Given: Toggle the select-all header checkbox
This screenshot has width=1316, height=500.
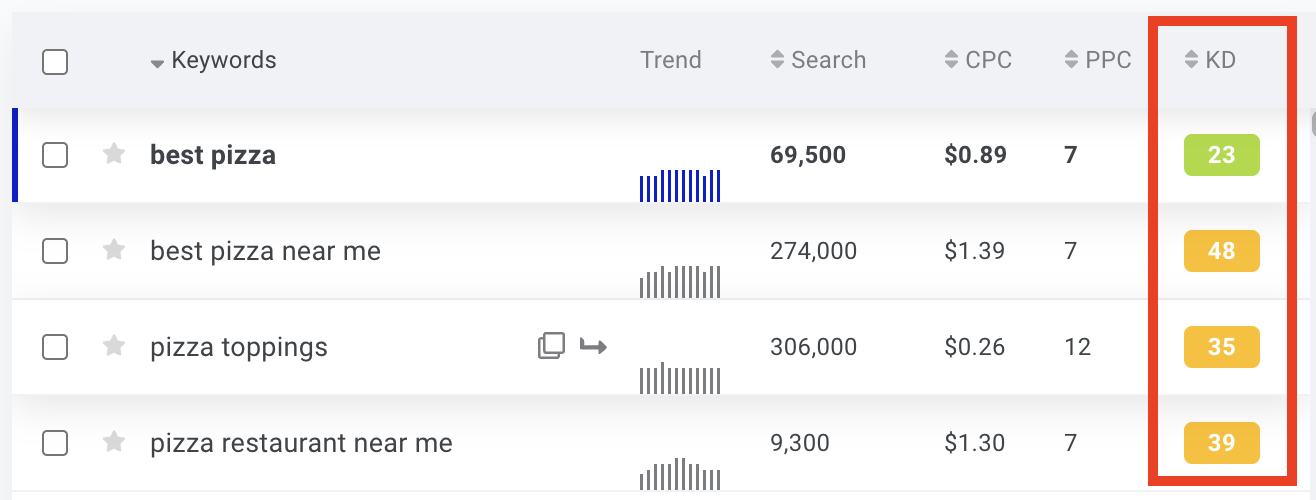Looking at the screenshot, I should point(55,62).
